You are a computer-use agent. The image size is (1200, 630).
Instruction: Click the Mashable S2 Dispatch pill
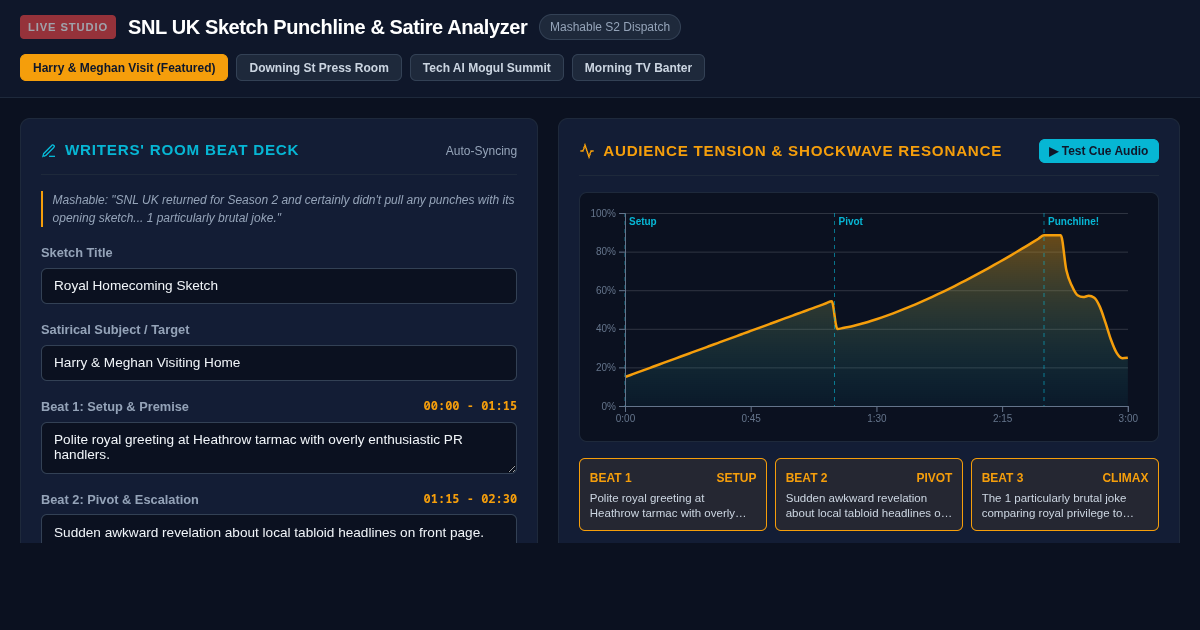(x=610, y=27)
